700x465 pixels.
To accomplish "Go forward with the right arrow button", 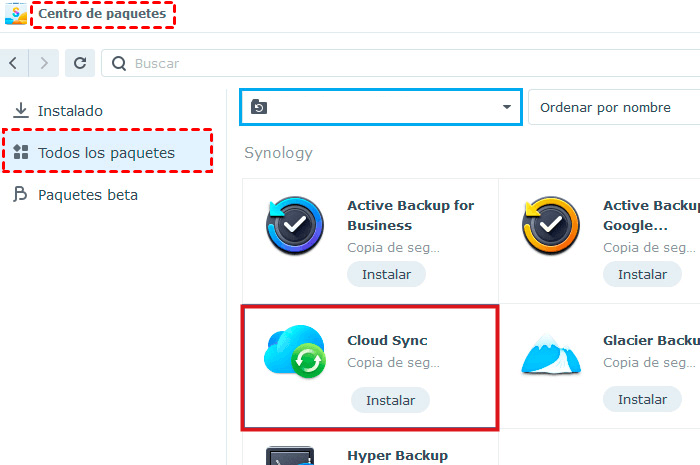I will coord(44,63).
